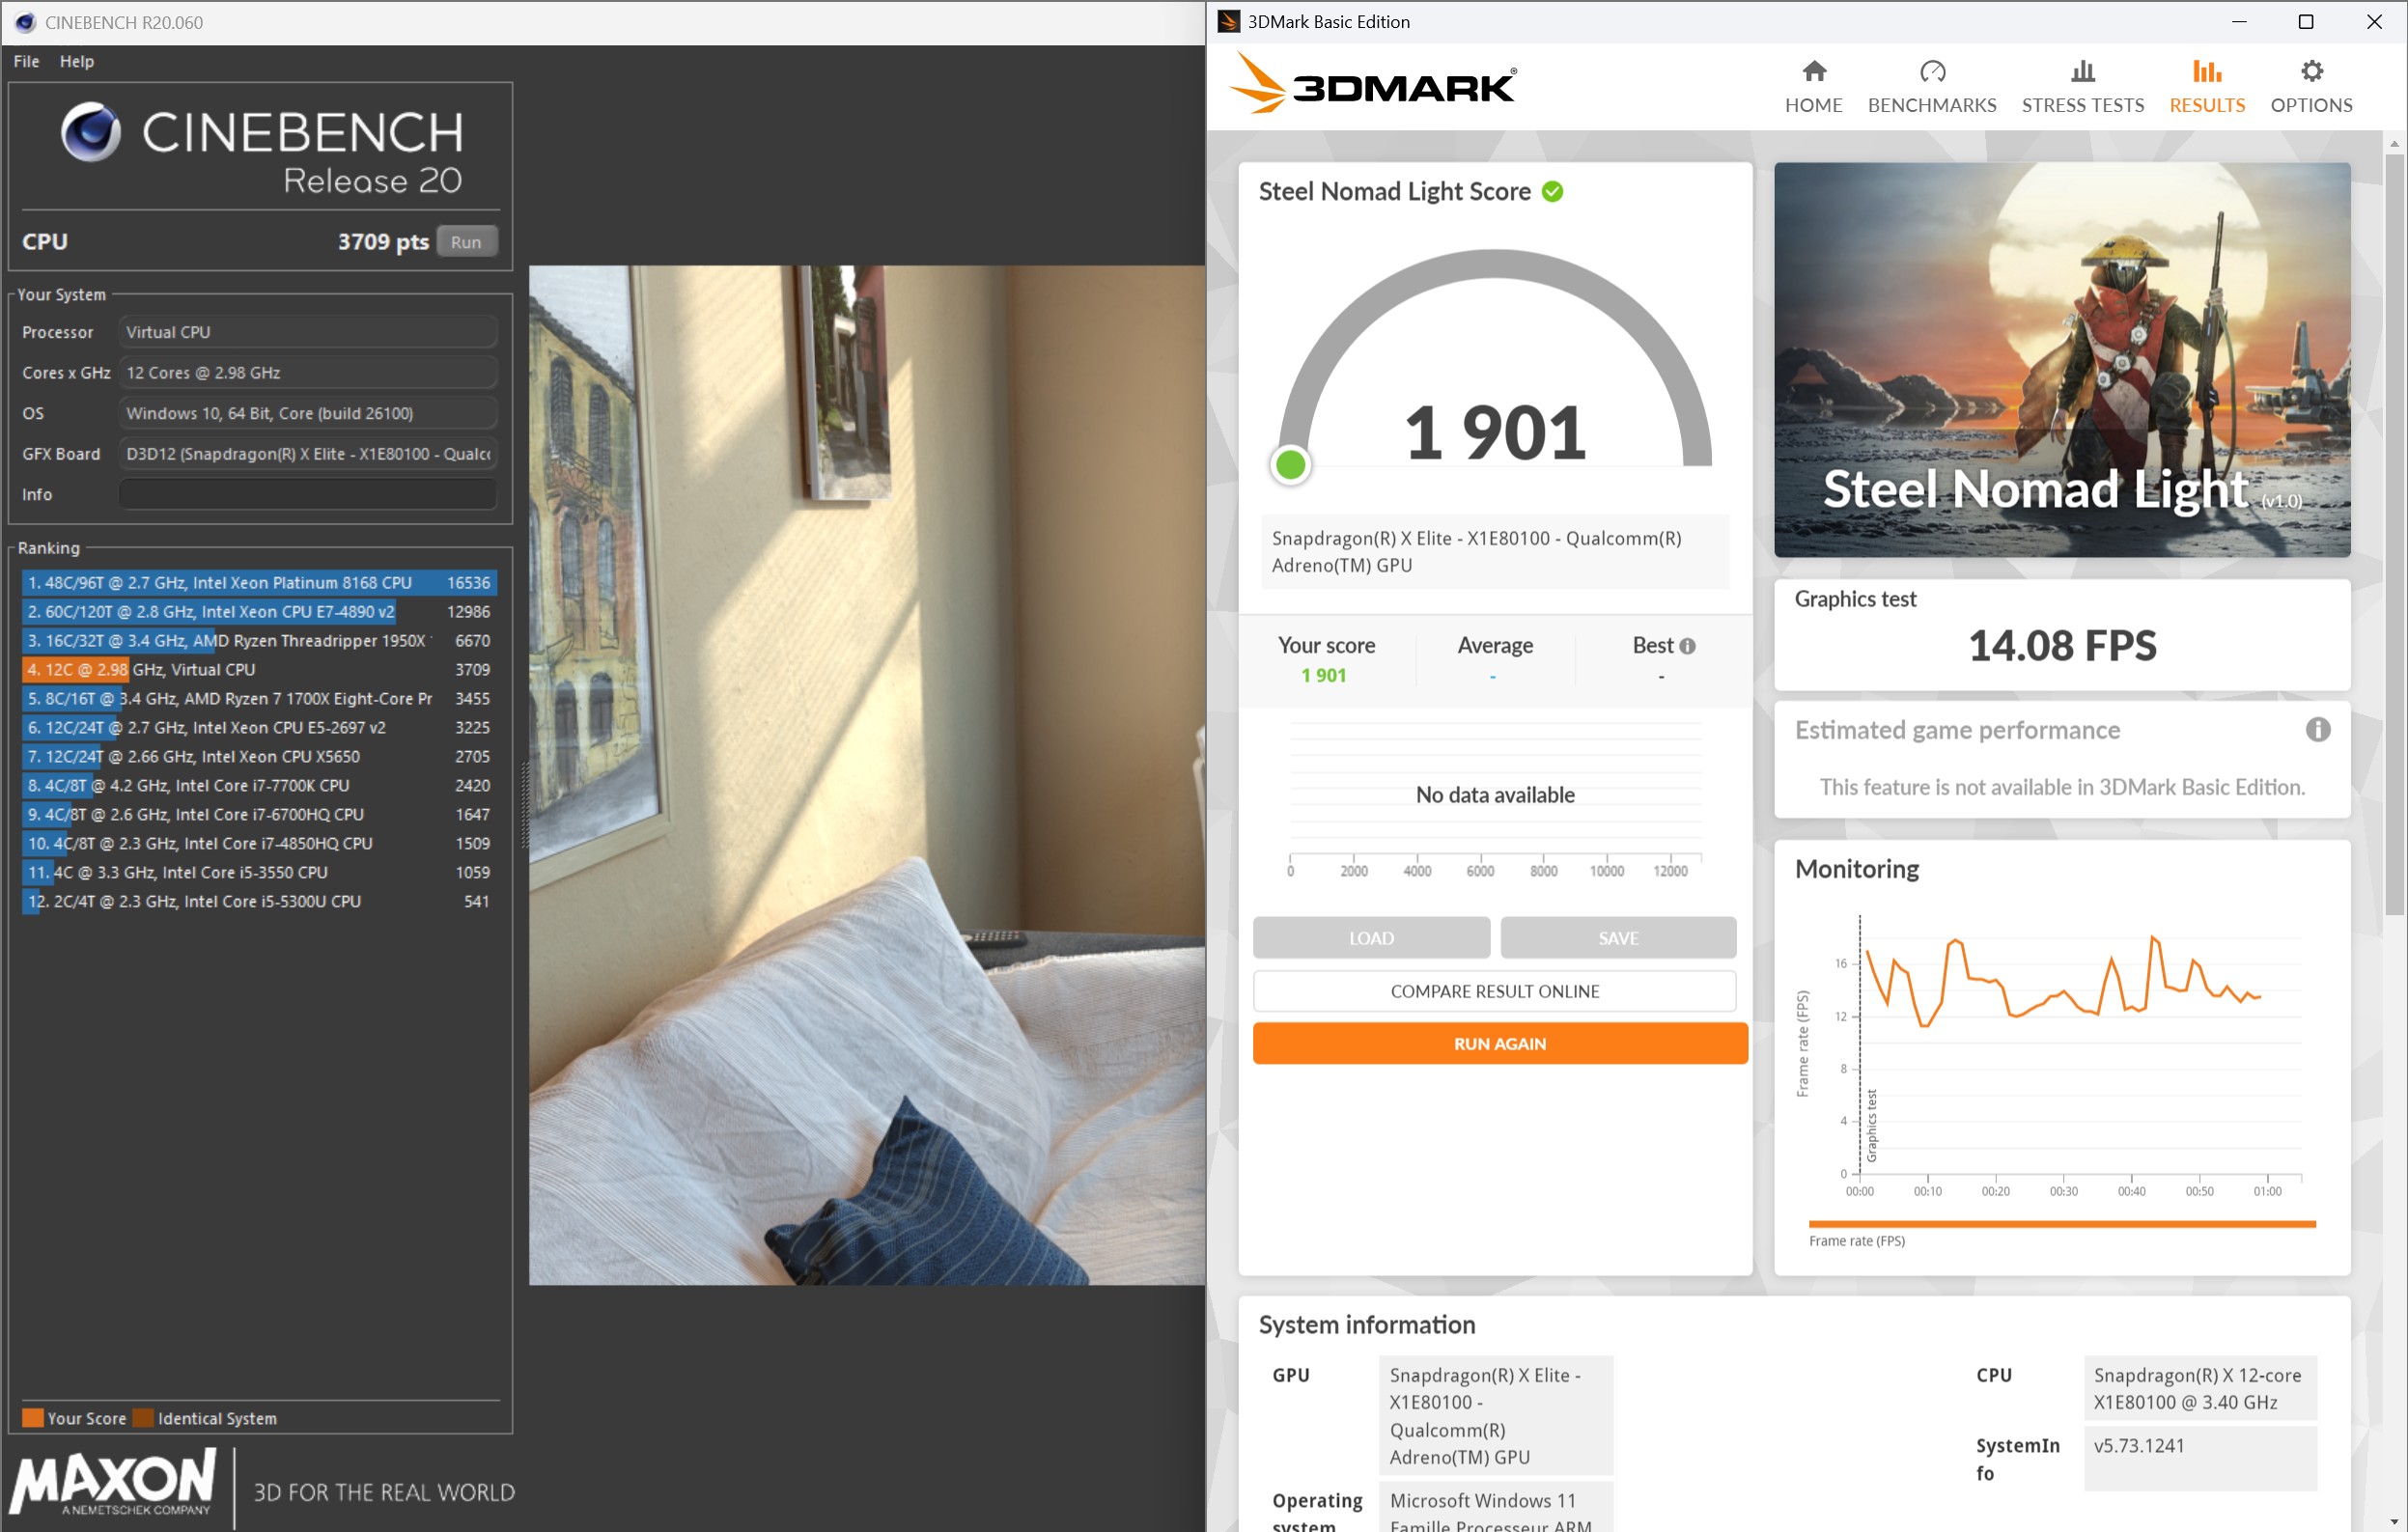Image resolution: width=2408 pixels, height=1532 pixels.
Task: Close the 3DMark Basic Edition window
Action: coord(2373,21)
